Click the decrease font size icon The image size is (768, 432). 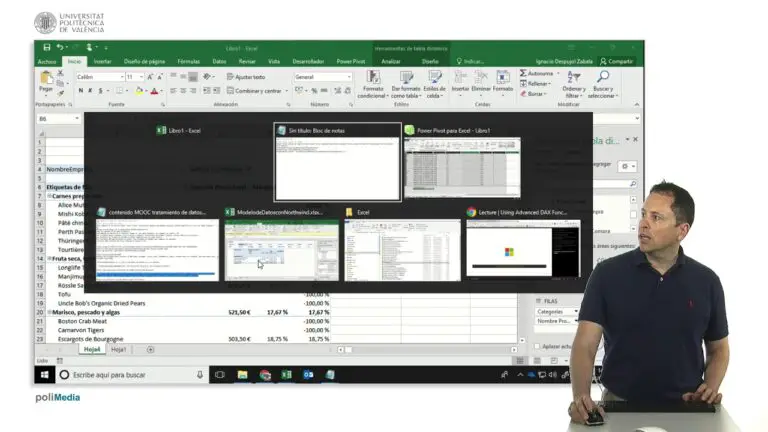(x=160, y=77)
